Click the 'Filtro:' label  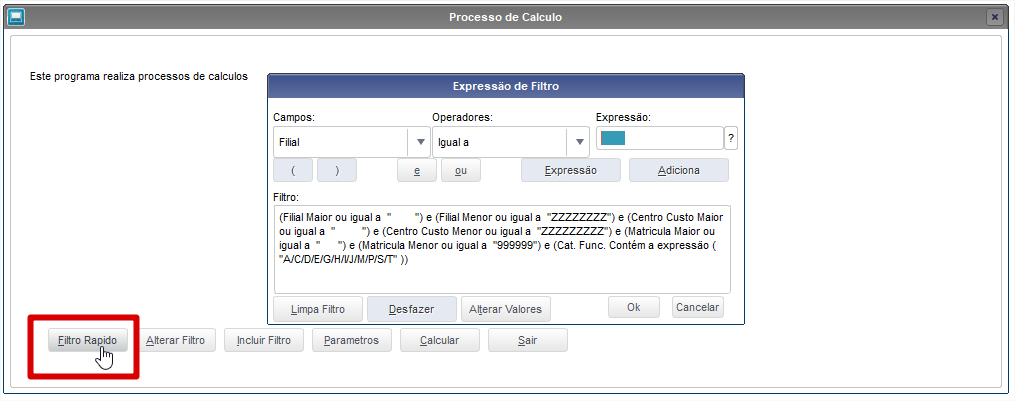(286, 196)
